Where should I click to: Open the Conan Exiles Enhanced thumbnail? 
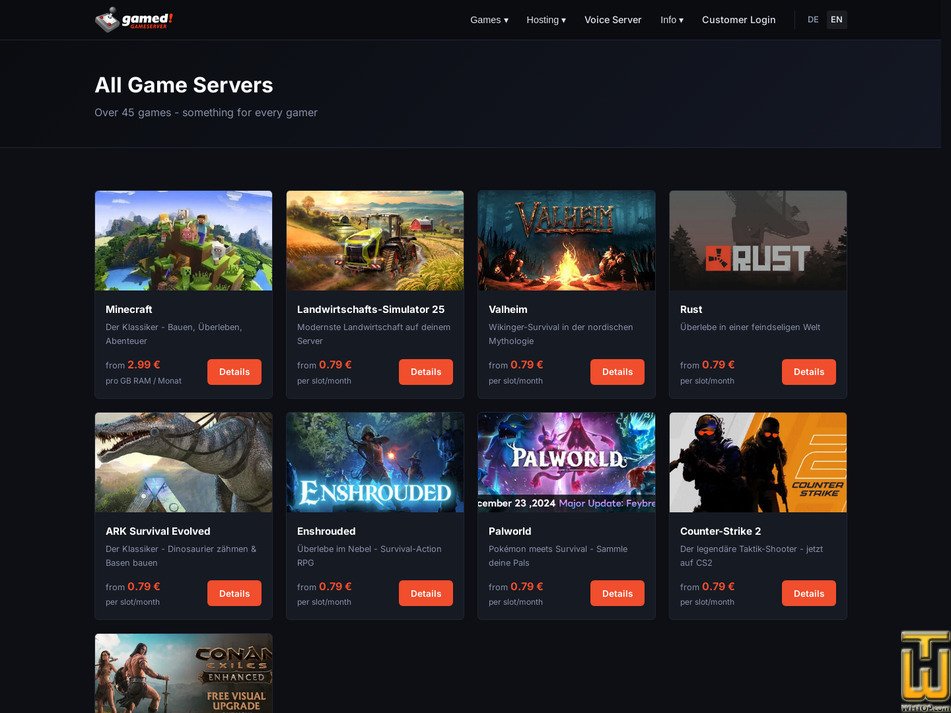[x=183, y=674]
